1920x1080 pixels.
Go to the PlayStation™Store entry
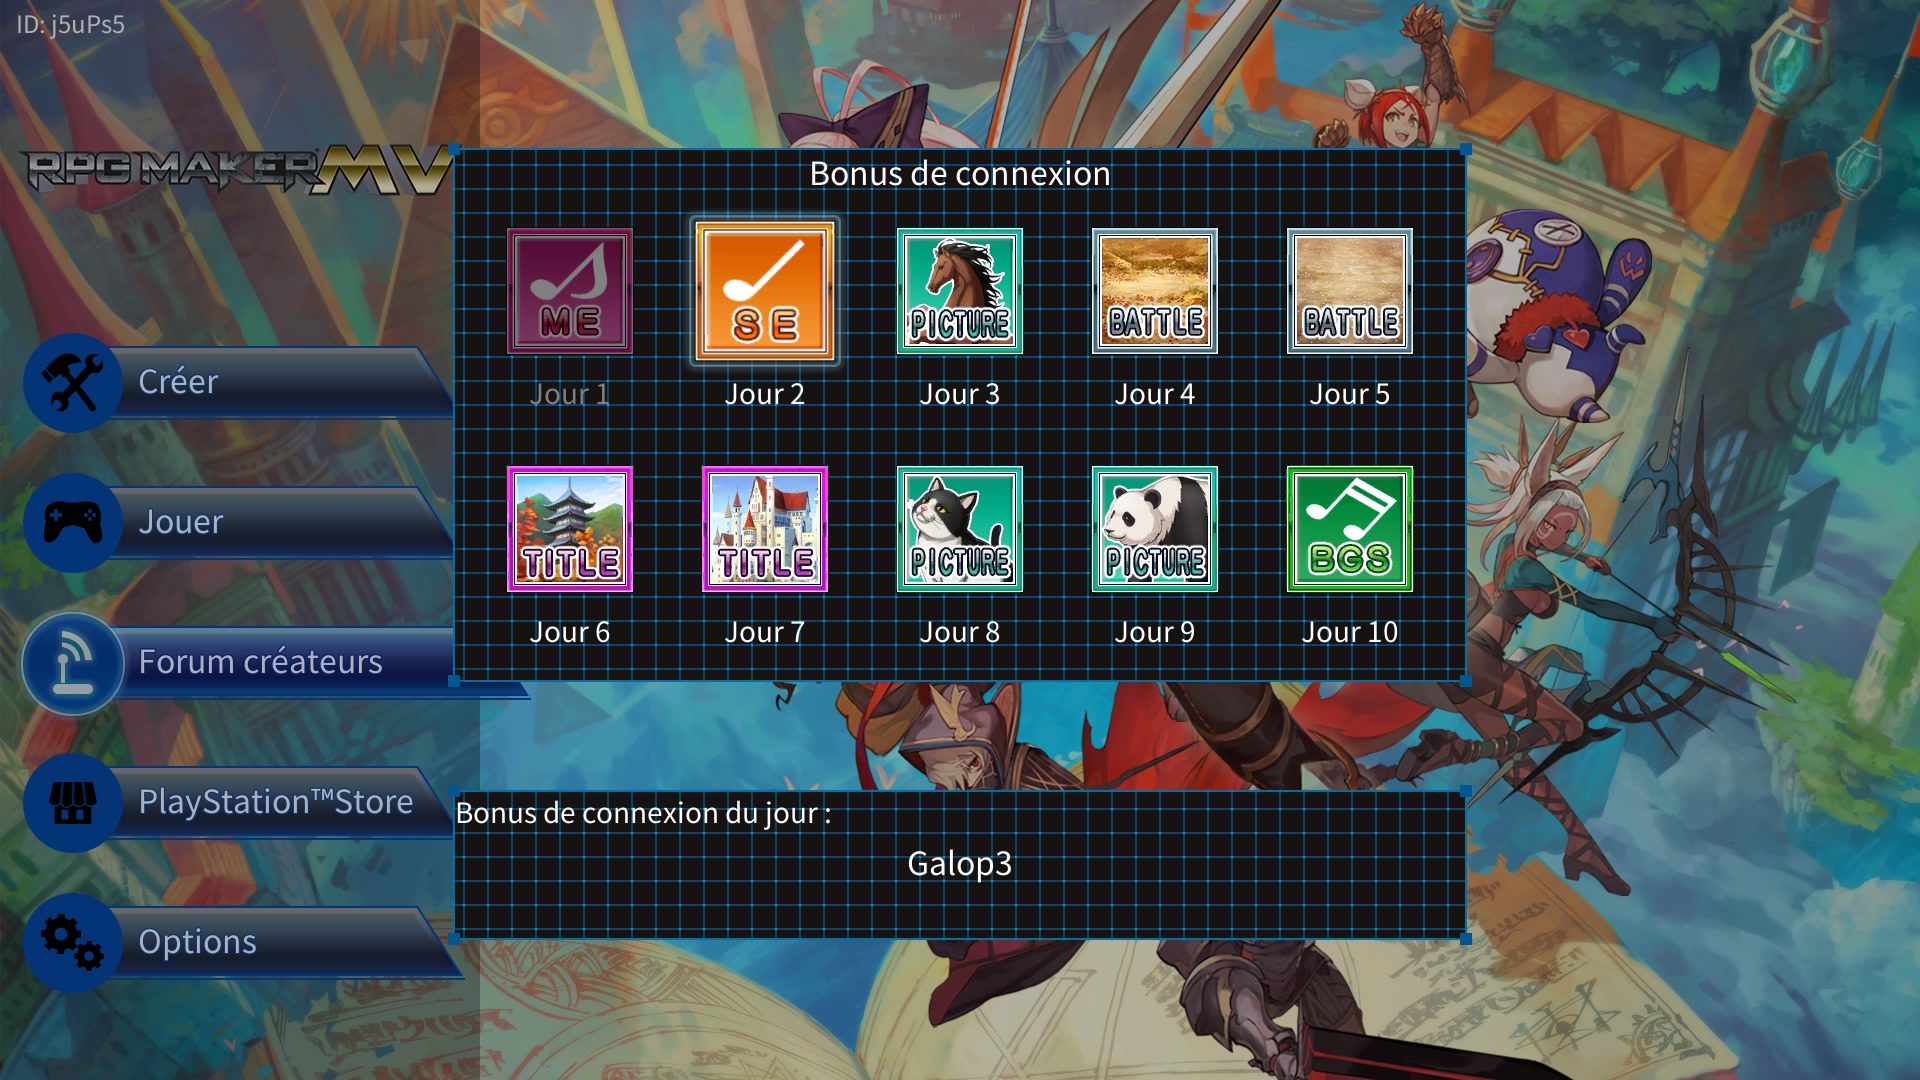[240, 802]
